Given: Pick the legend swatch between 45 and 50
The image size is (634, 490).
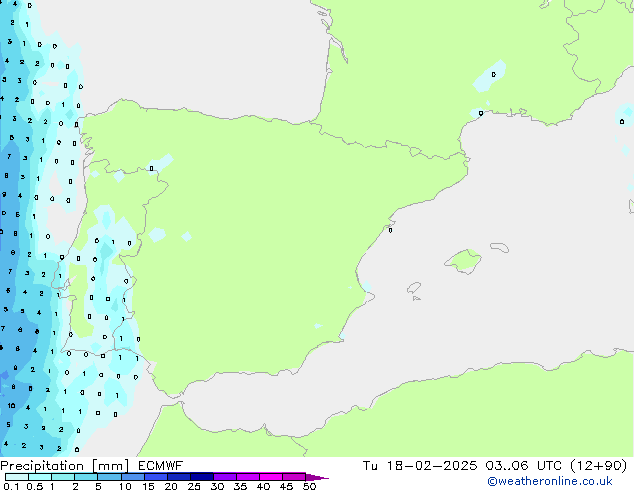Looking at the screenshot, I should click(294, 477).
